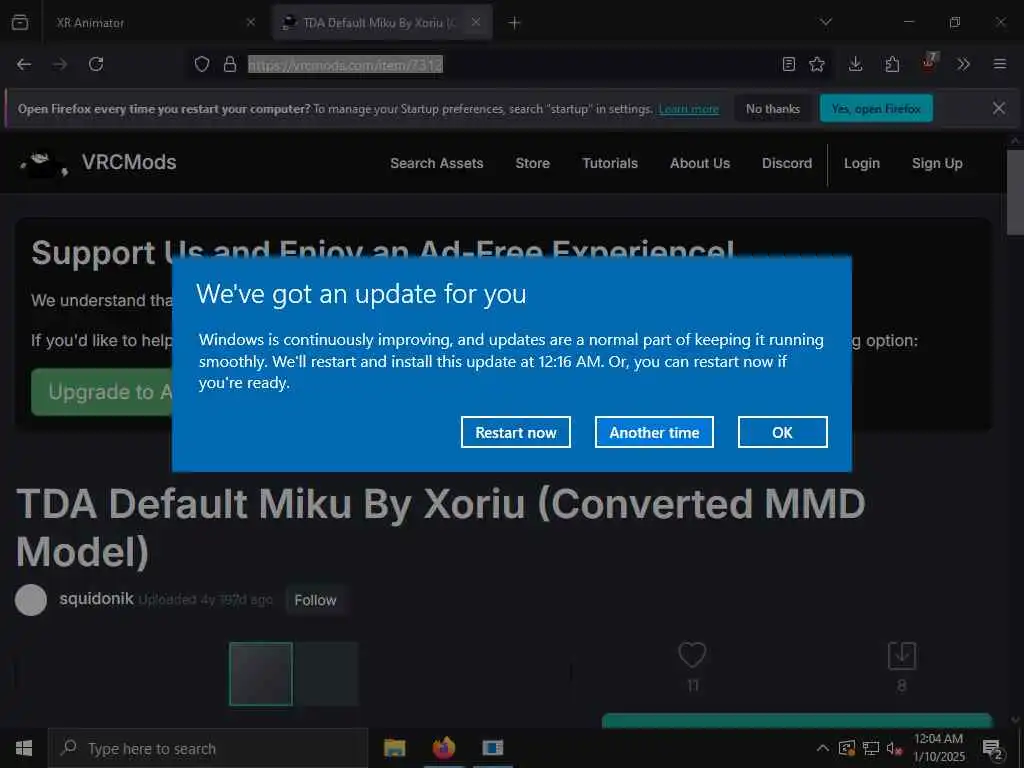The height and width of the screenshot is (768, 1024).
Task: Open About Us nav item
Action: 699,163
